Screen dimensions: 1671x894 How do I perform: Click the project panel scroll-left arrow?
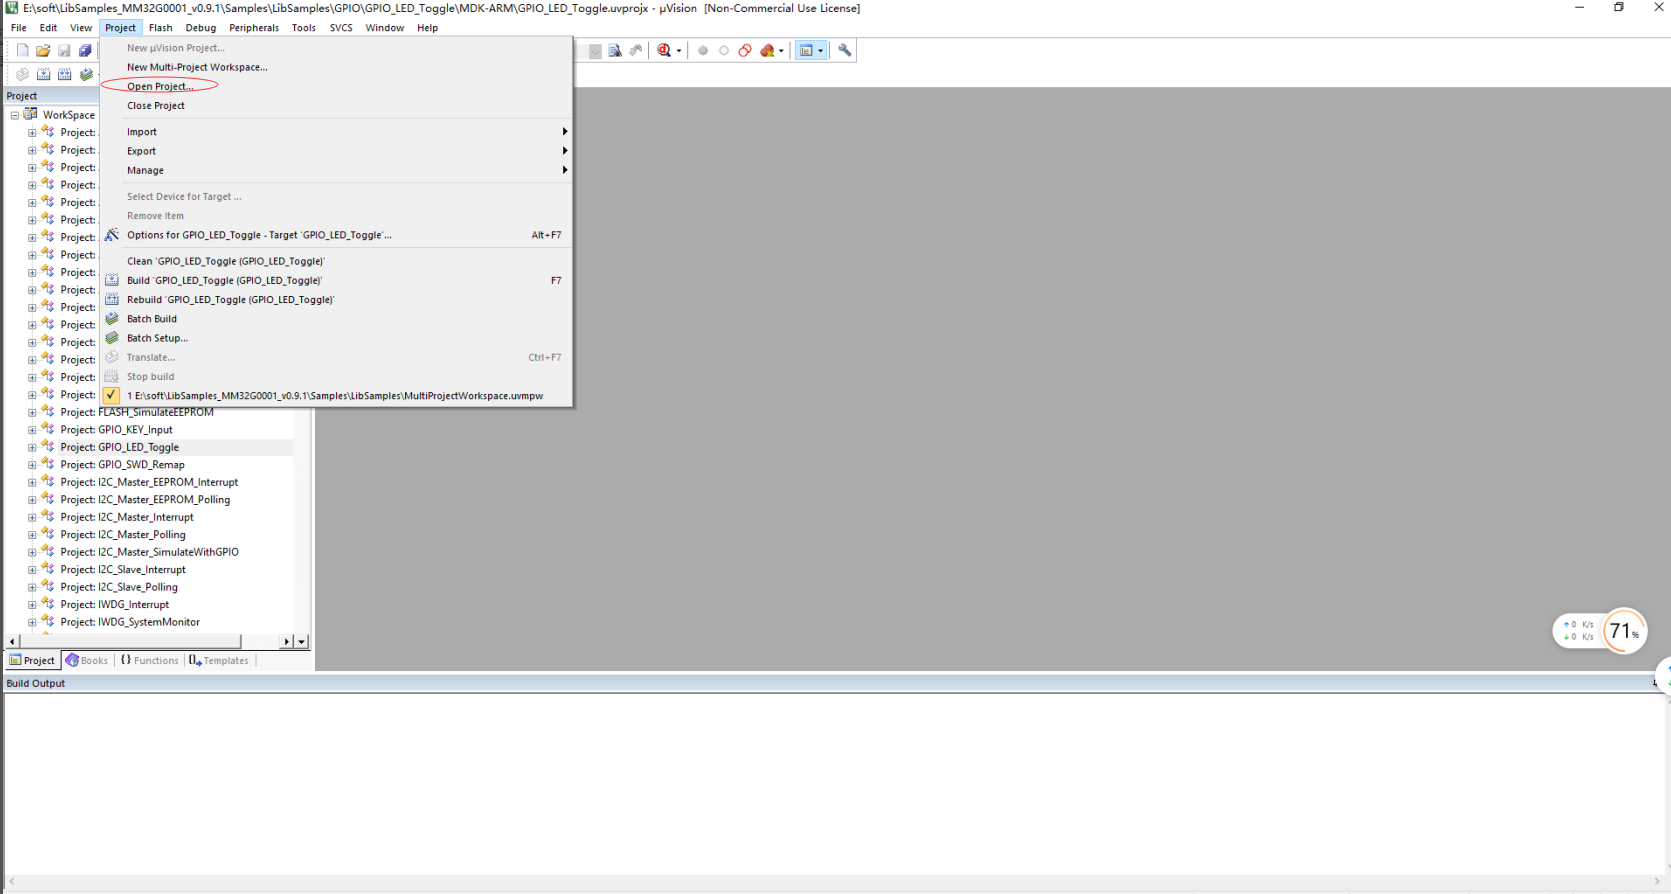click(13, 641)
